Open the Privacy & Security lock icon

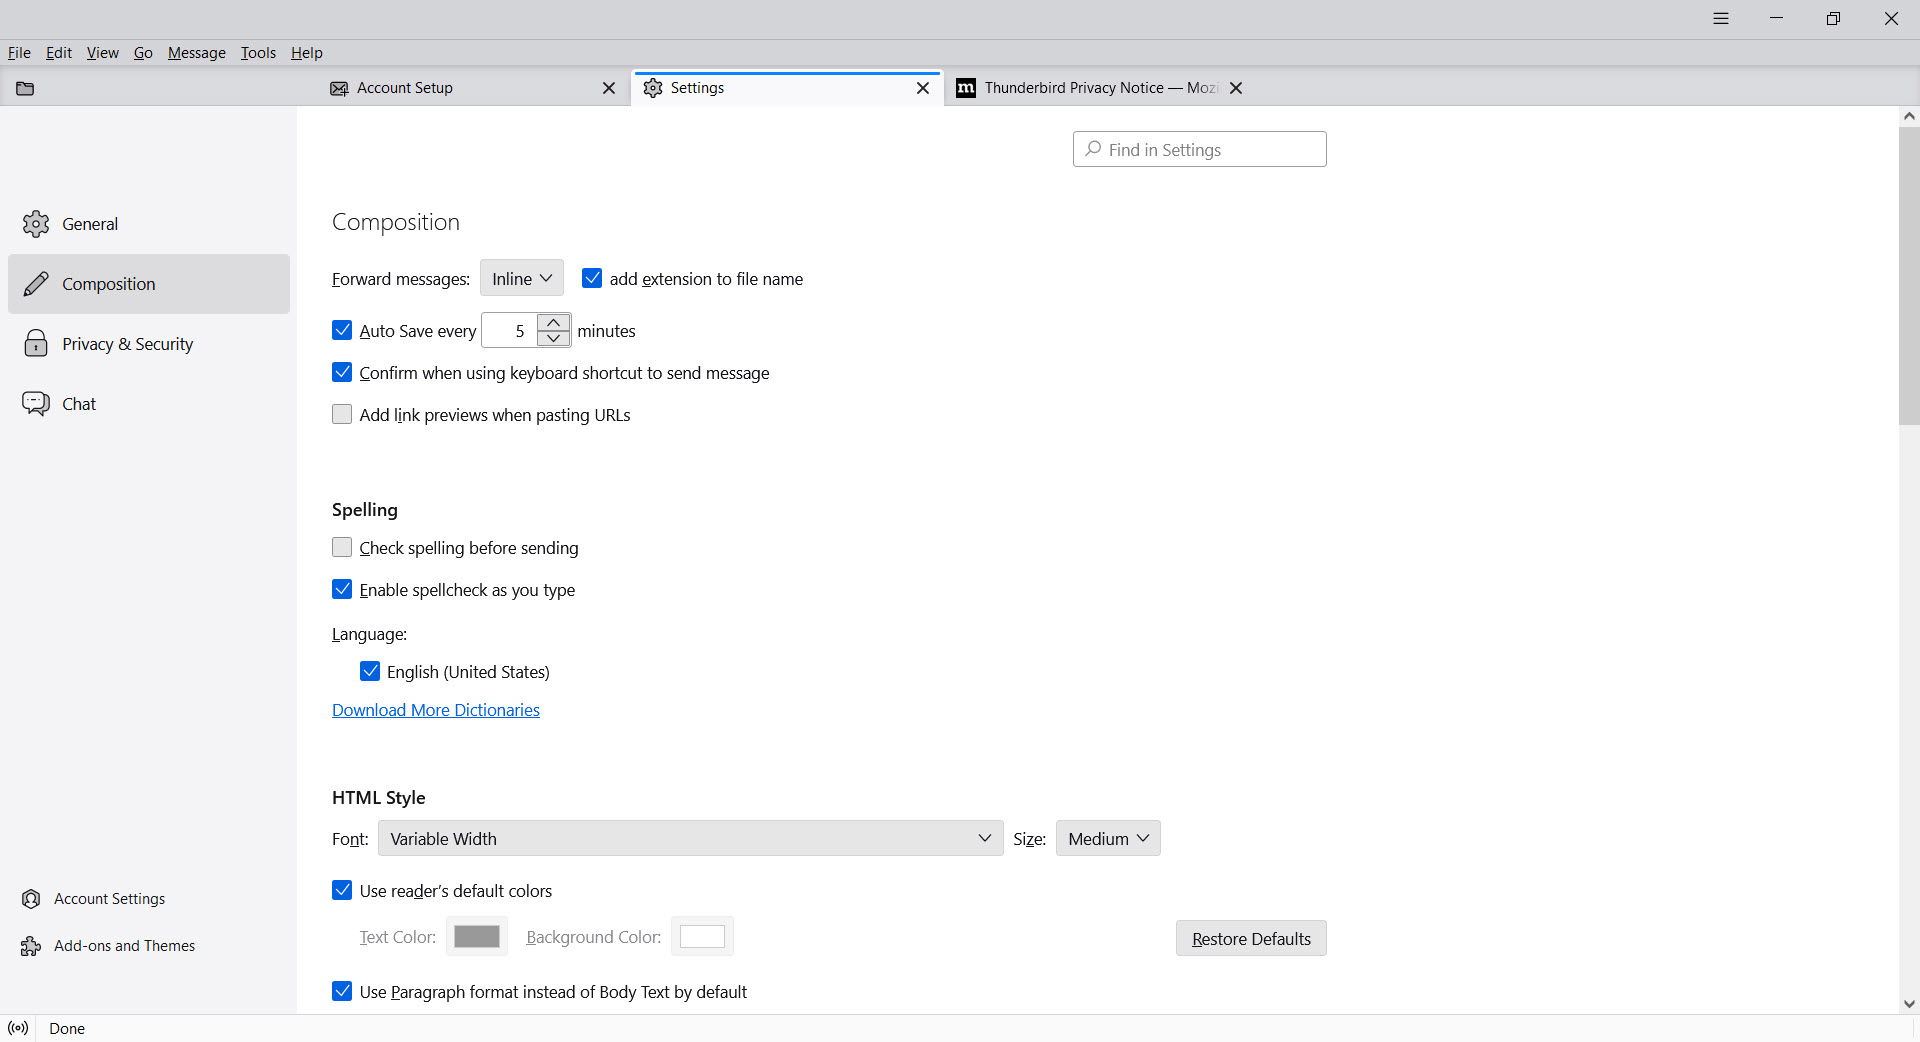(x=36, y=344)
